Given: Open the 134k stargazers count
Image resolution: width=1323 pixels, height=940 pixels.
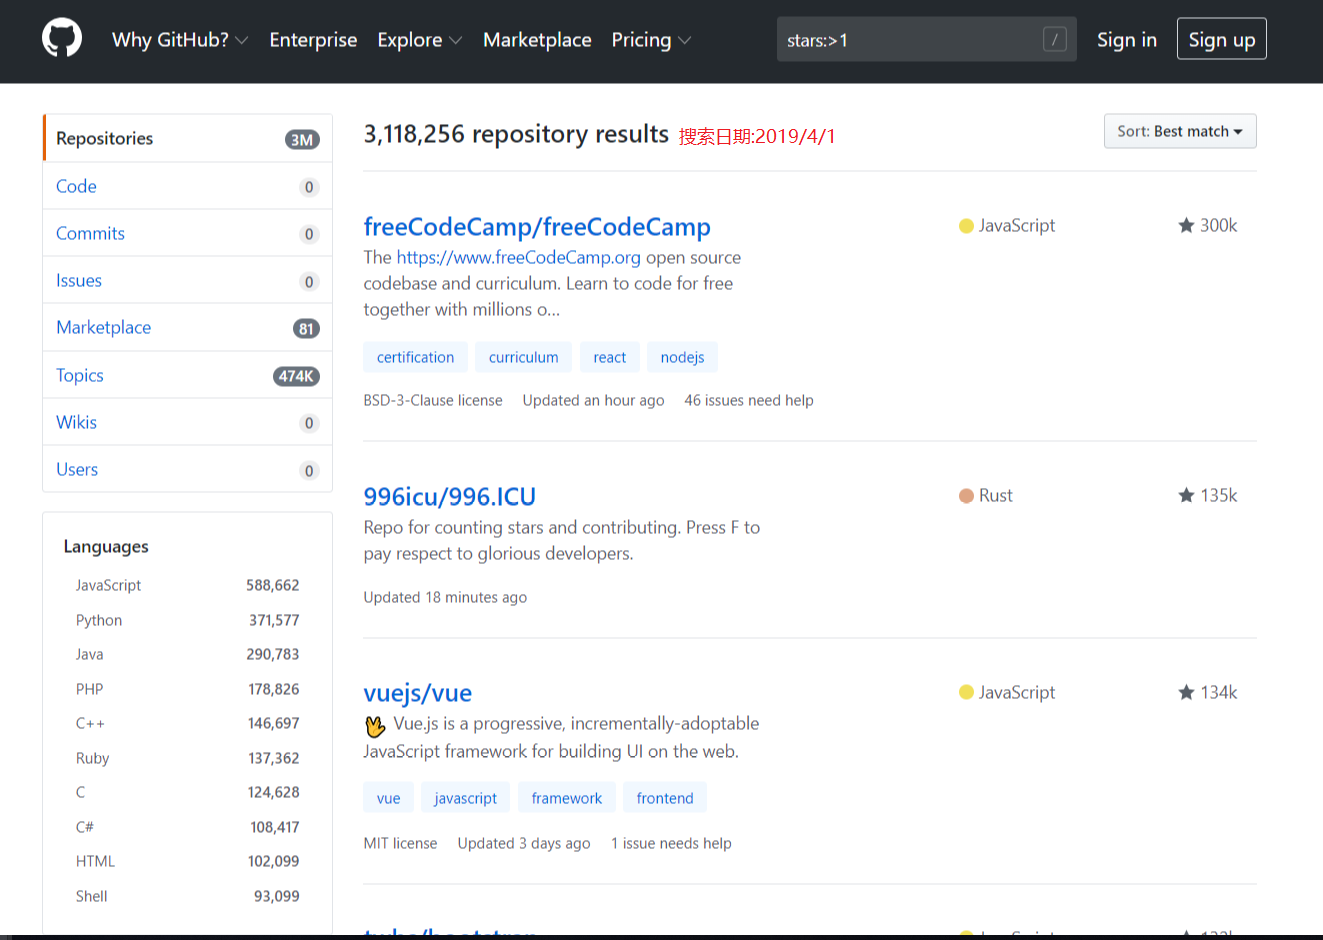Looking at the screenshot, I should tap(1208, 692).
